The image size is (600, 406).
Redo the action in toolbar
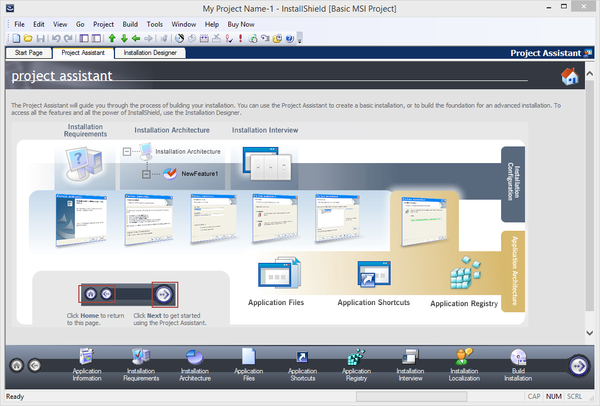68,38
